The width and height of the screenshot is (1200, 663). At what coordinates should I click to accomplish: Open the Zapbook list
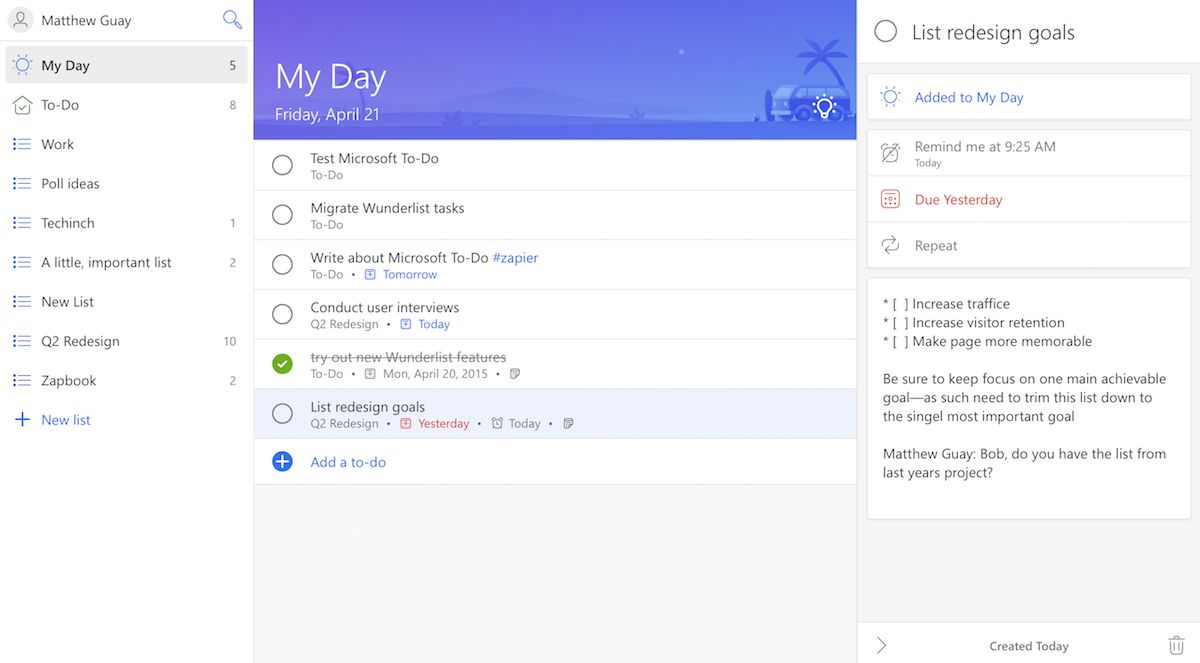point(69,381)
